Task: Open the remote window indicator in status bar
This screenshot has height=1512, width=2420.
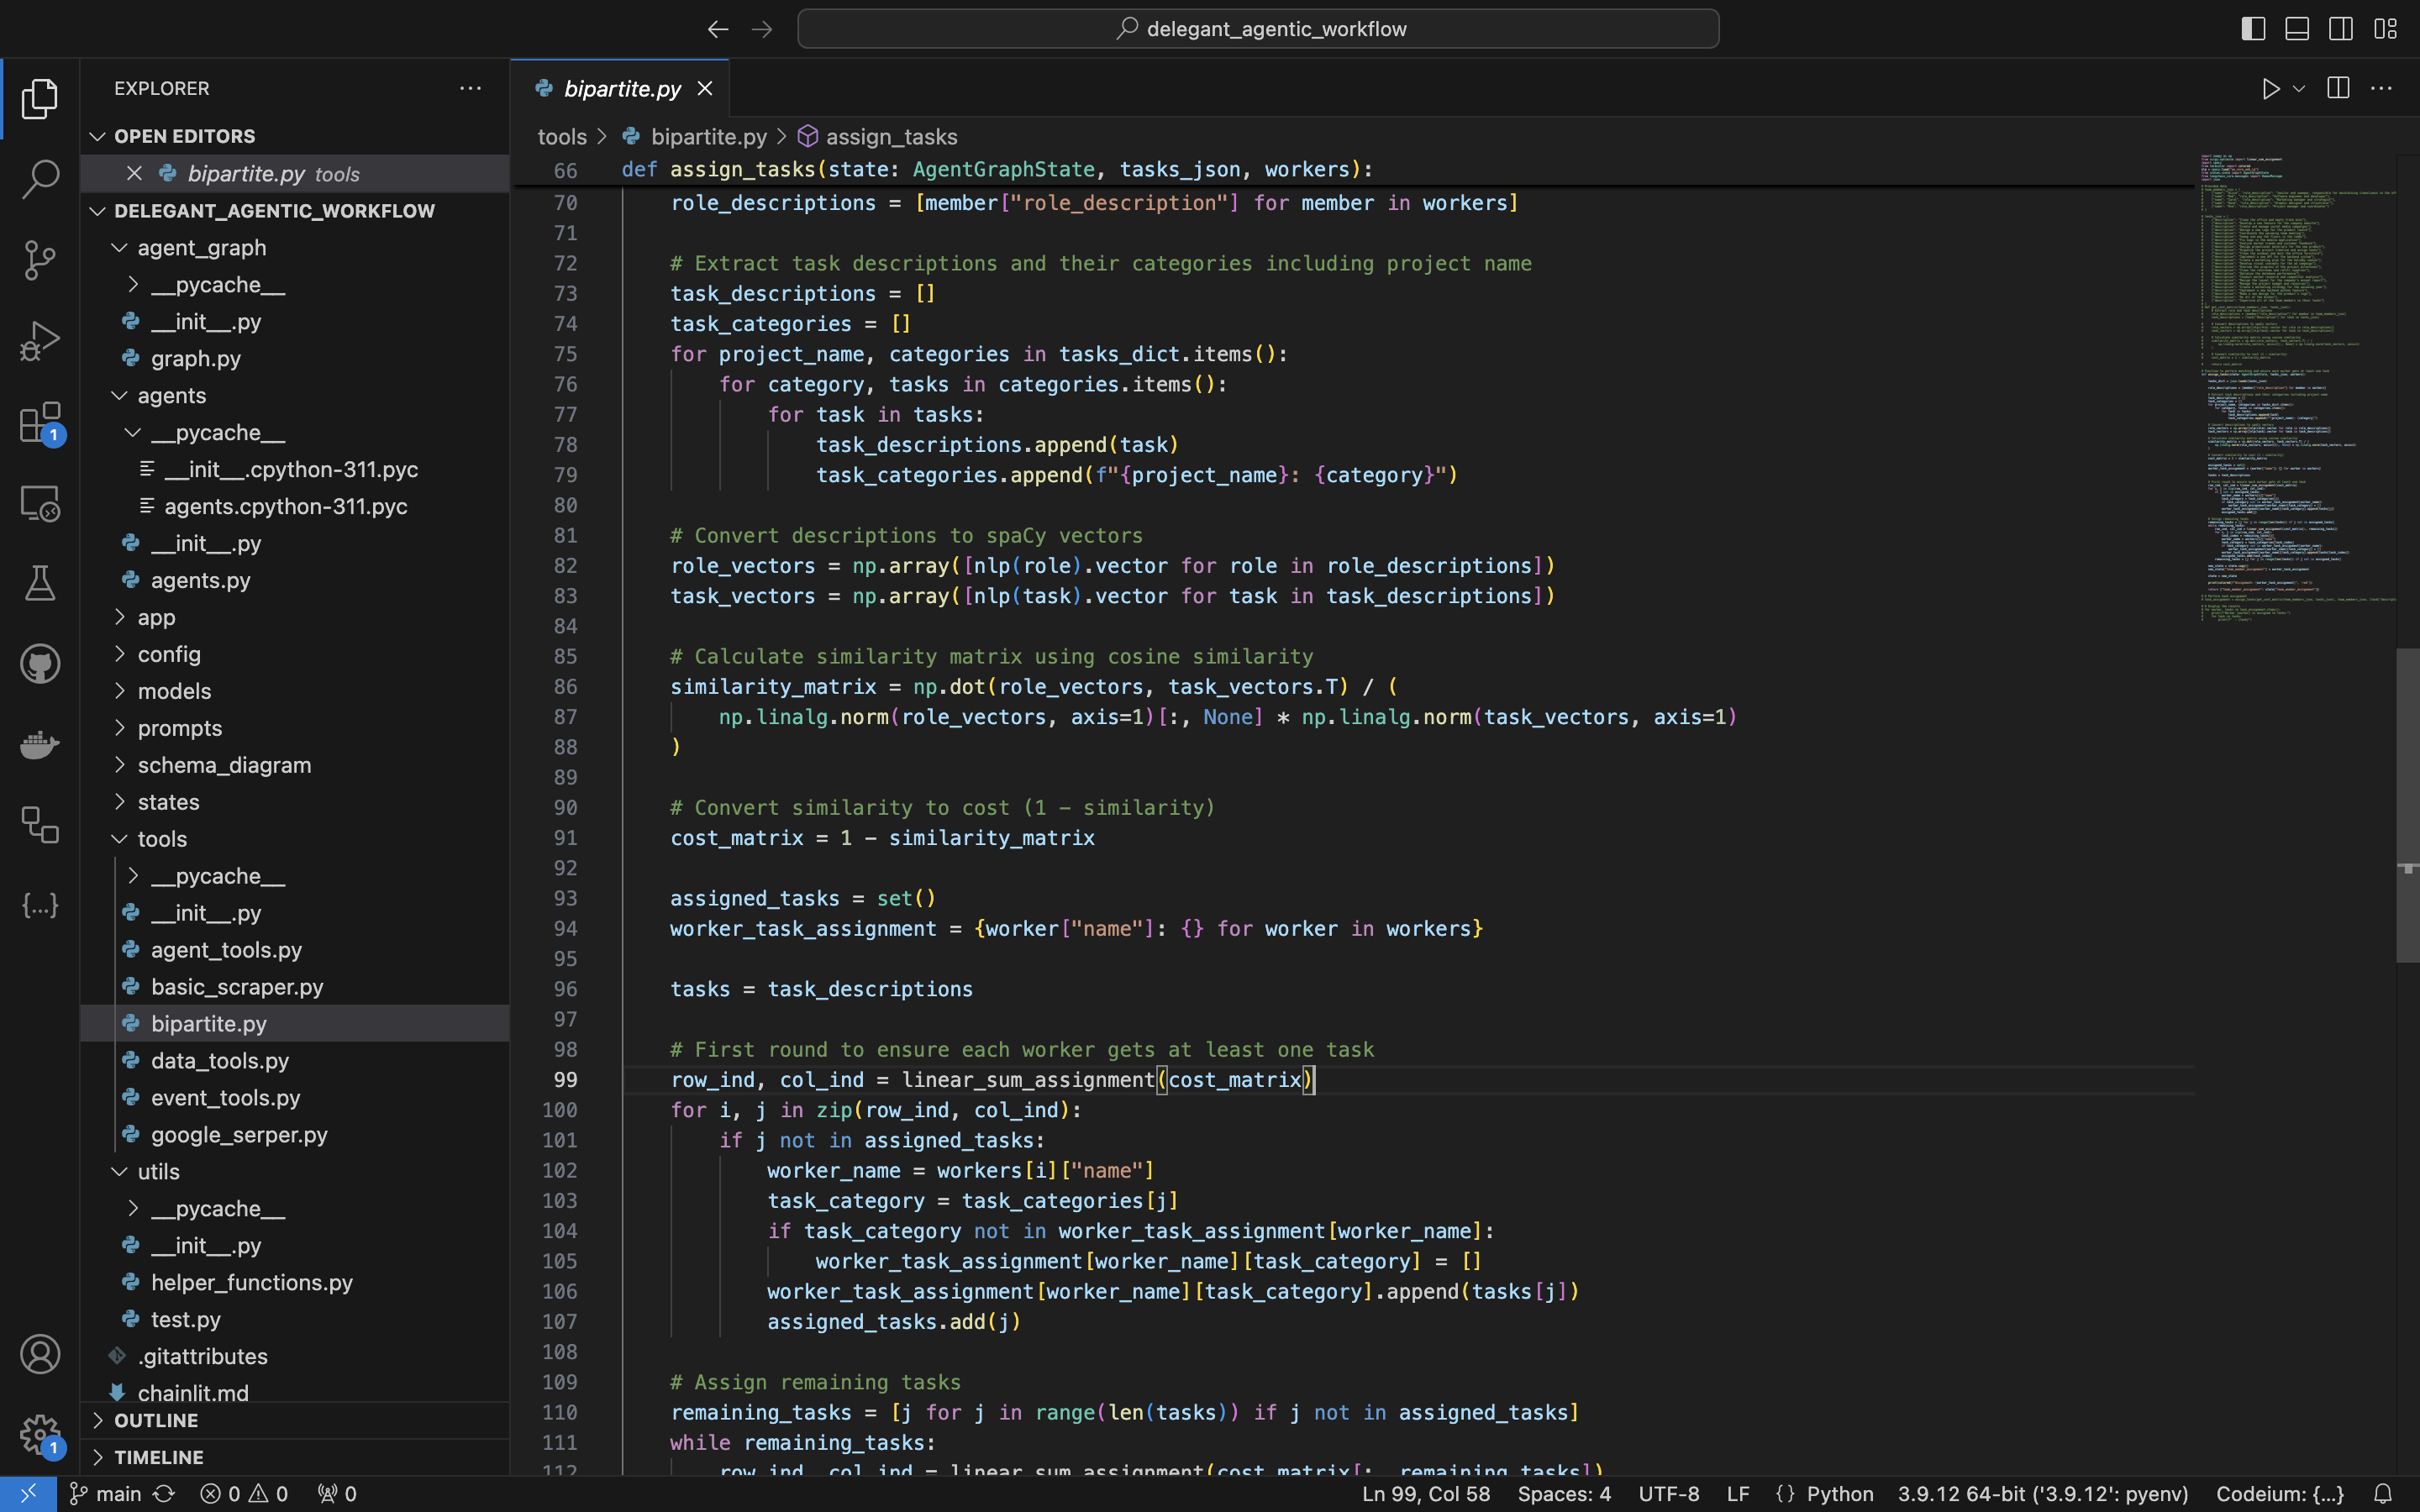Action: point(28,1493)
